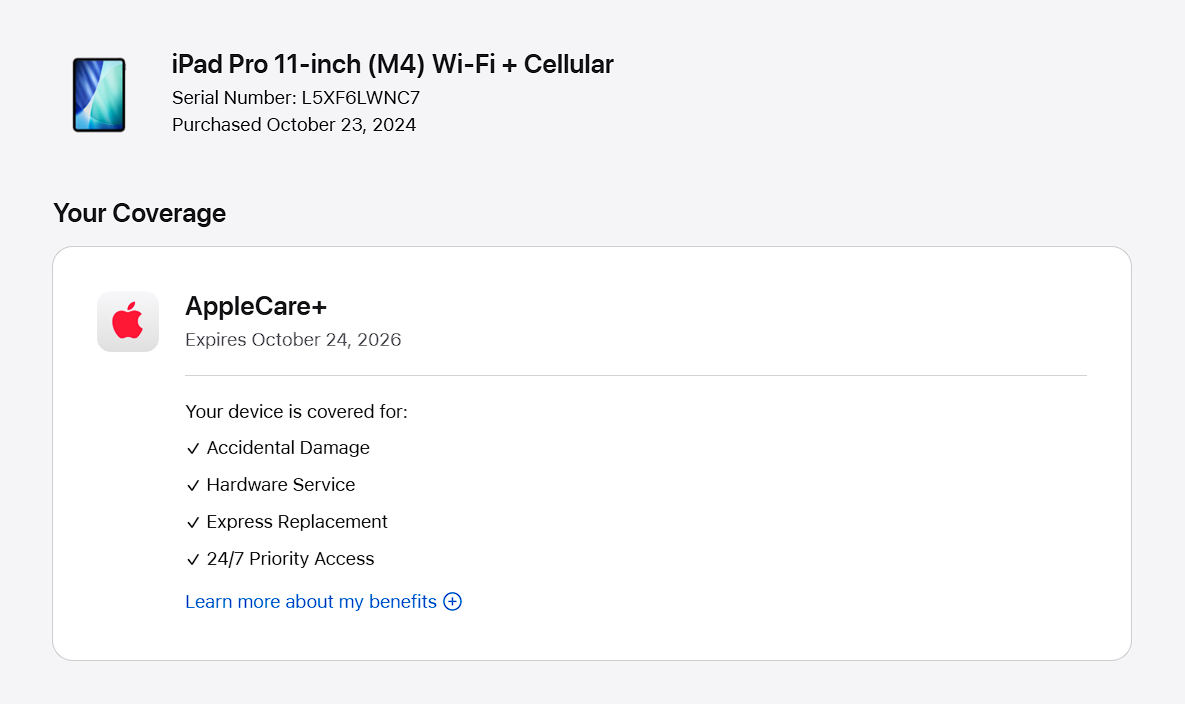This screenshot has height=704, width=1185.
Task: Click the Purchased October 23, 2024 line
Action: point(294,125)
